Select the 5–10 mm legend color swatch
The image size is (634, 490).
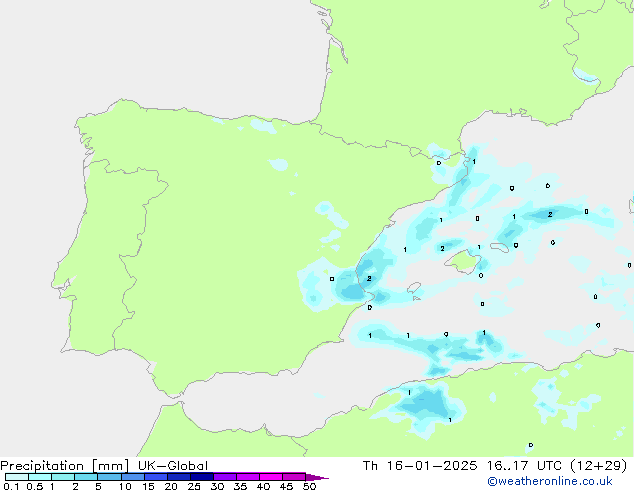(x=109, y=477)
